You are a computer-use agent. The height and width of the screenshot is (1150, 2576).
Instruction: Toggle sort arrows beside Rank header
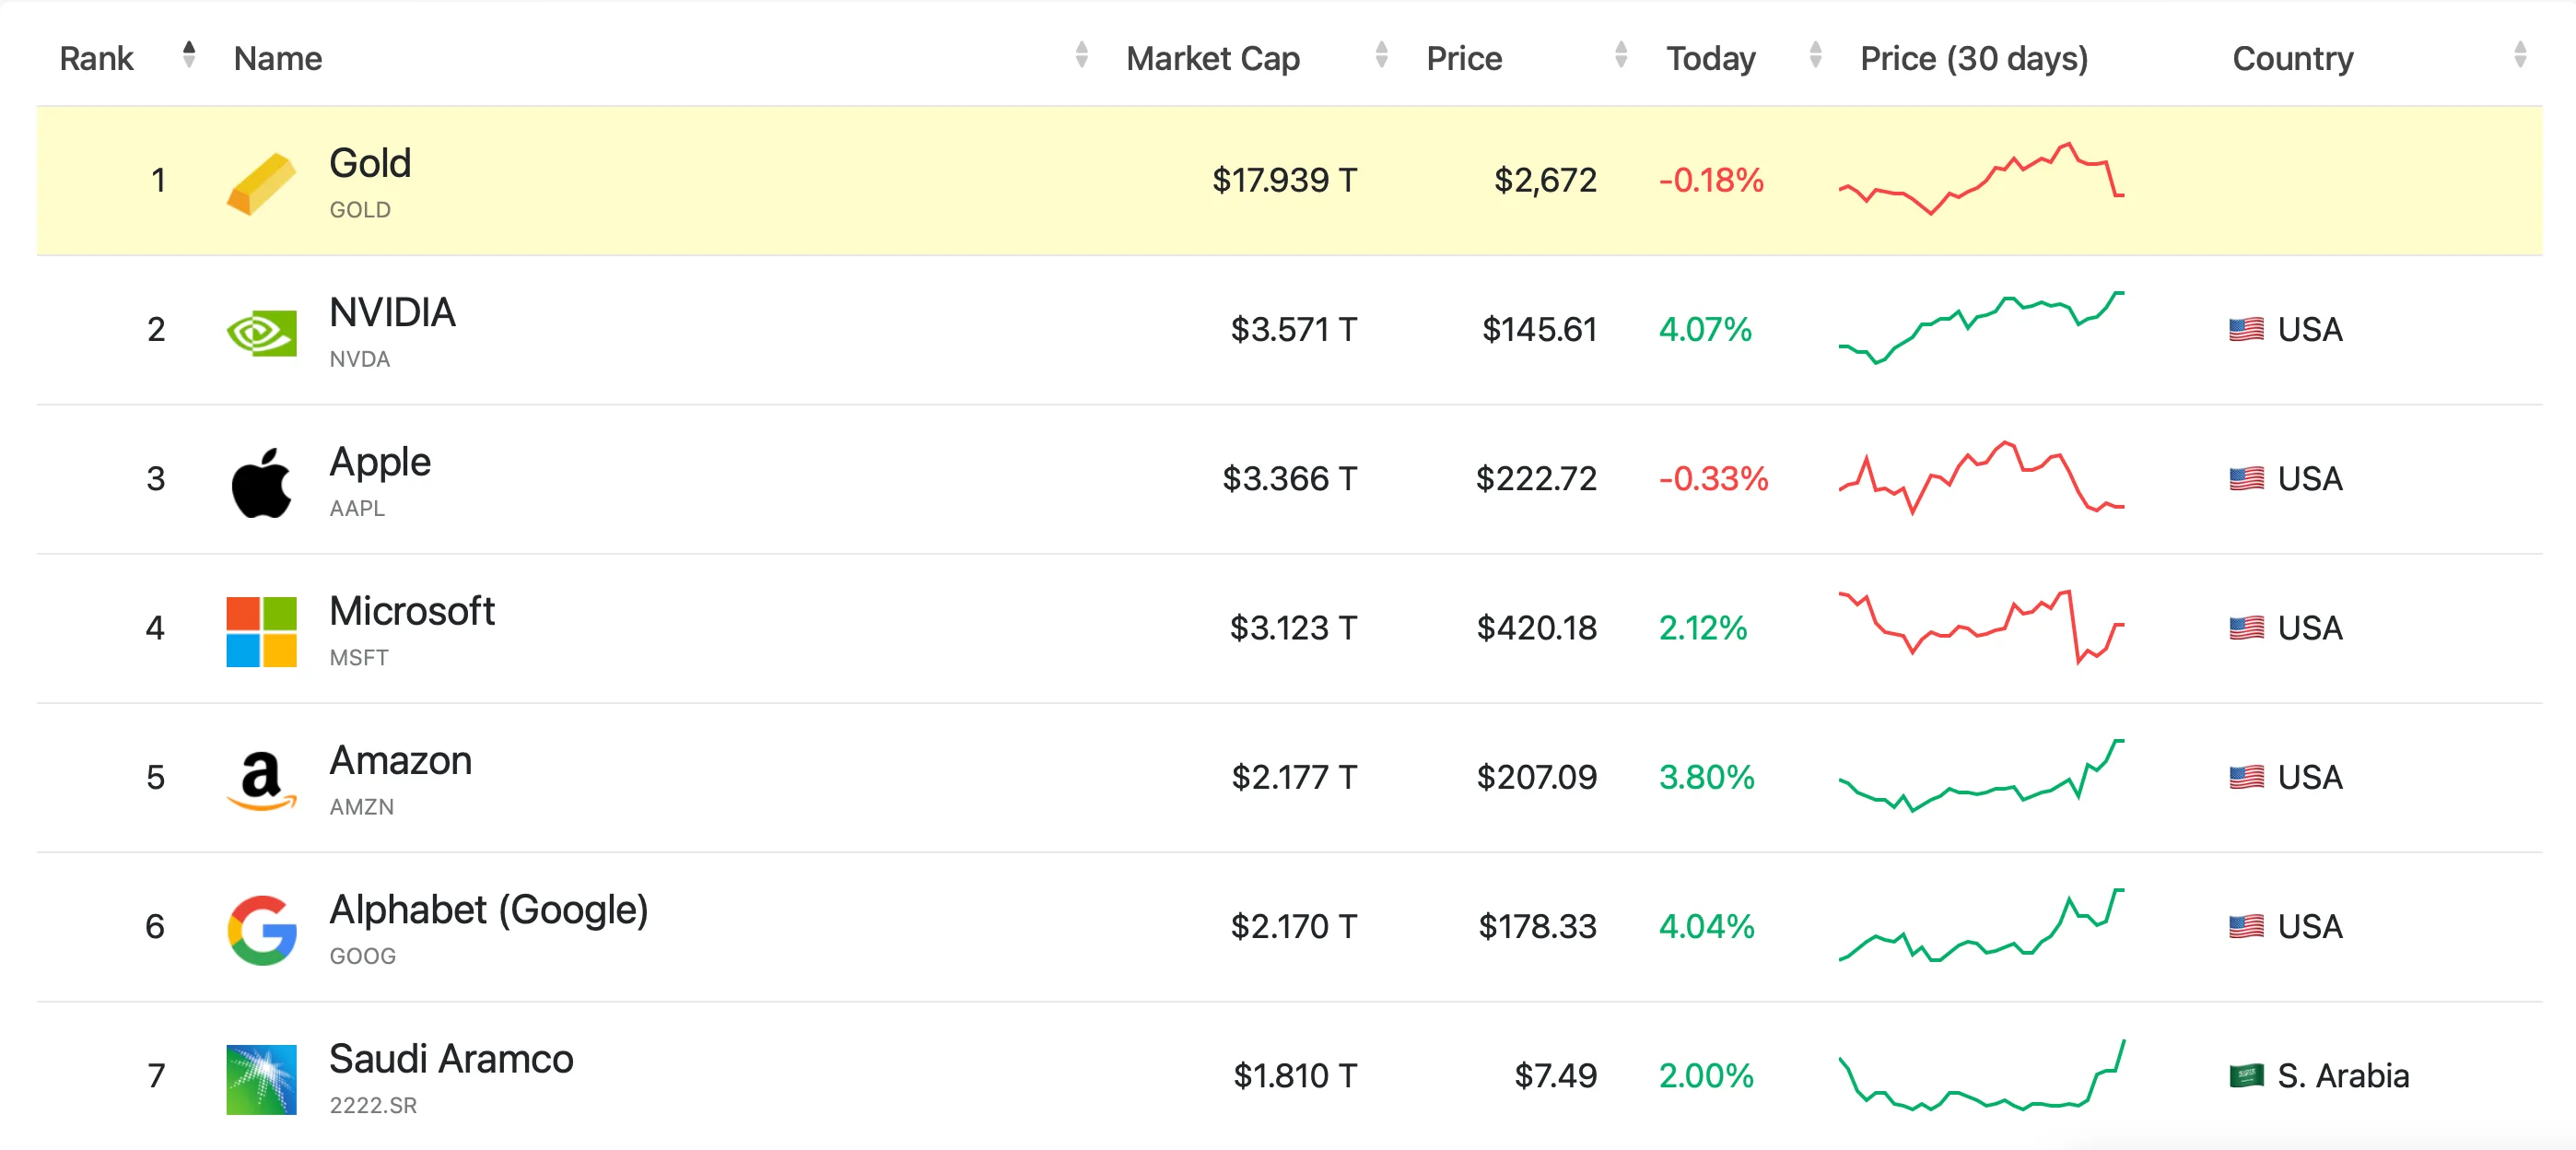coord(189,55)
